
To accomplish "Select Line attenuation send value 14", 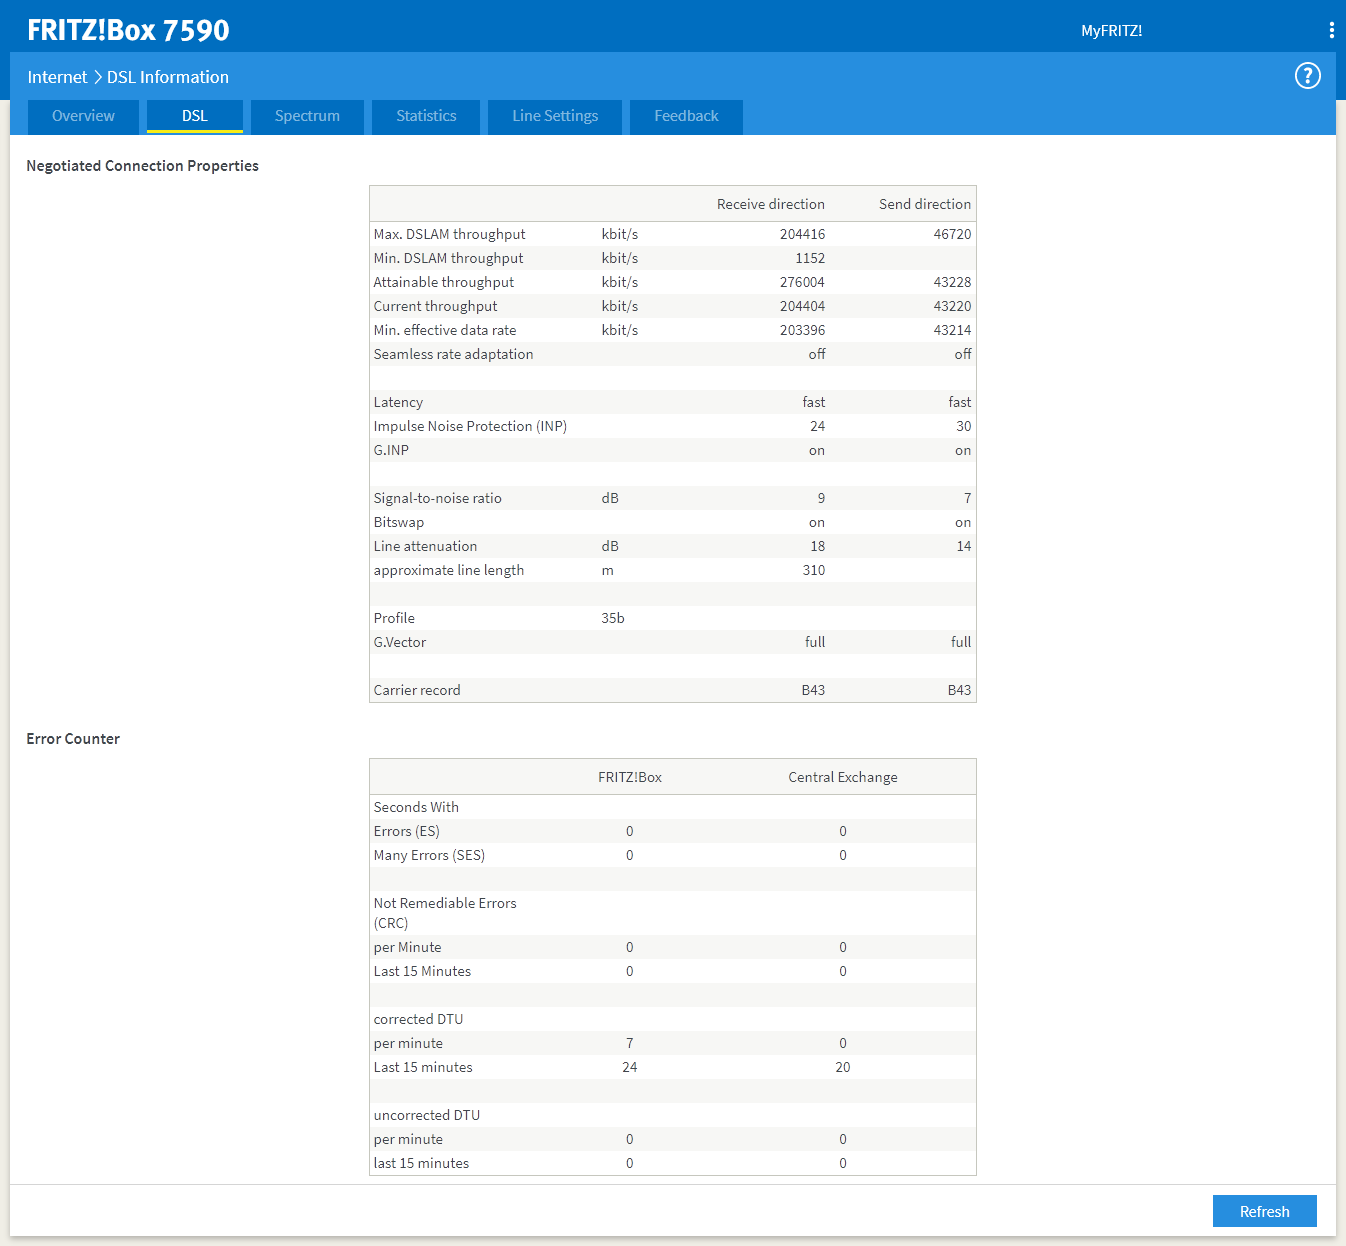I will pyautogui.click(x=963, y=546).
